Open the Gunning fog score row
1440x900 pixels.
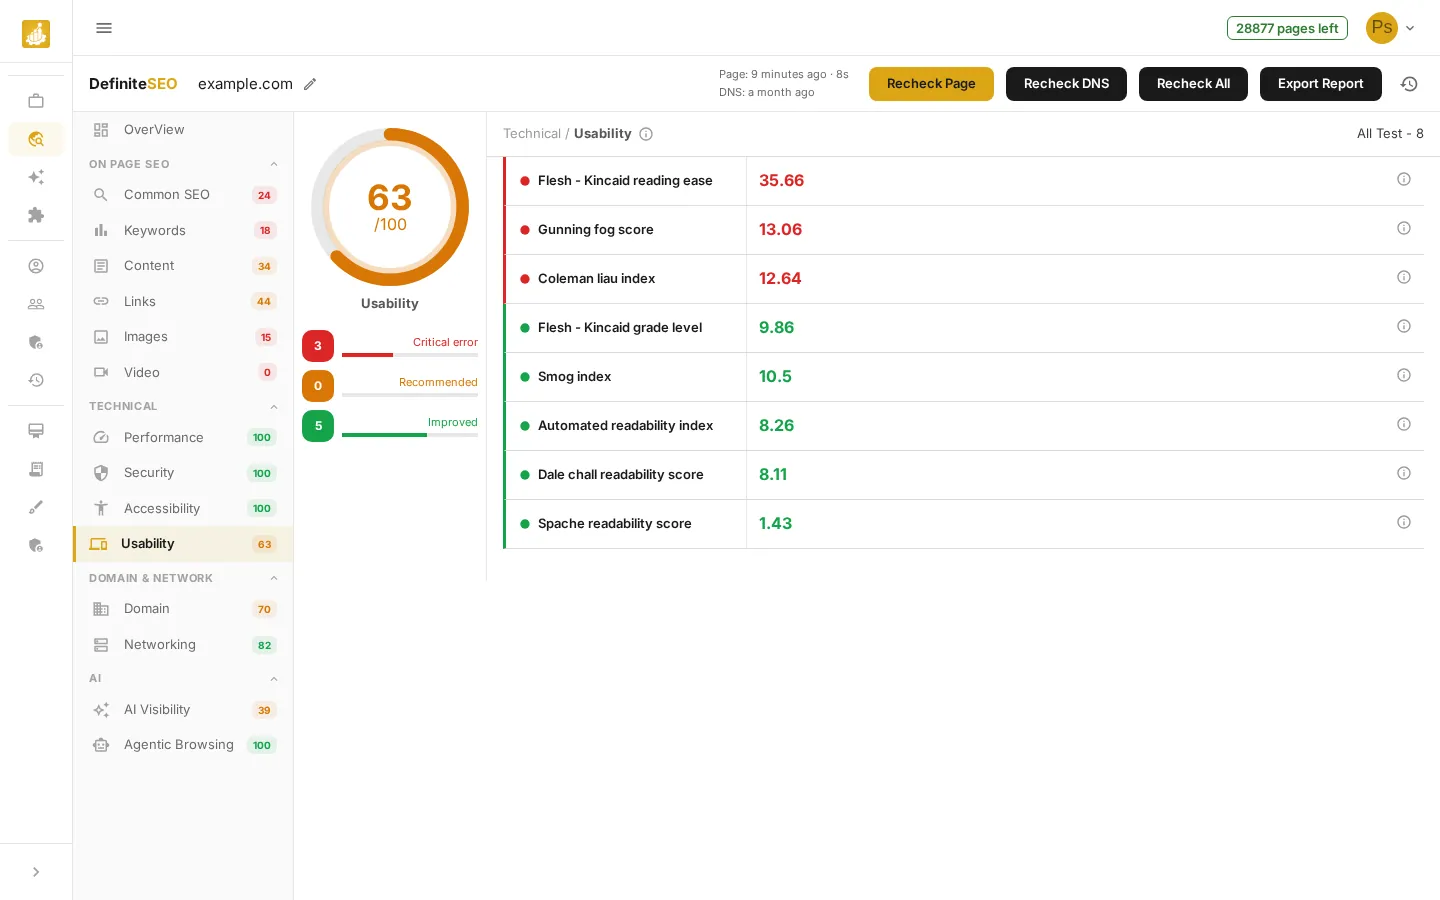click(964, 230)
